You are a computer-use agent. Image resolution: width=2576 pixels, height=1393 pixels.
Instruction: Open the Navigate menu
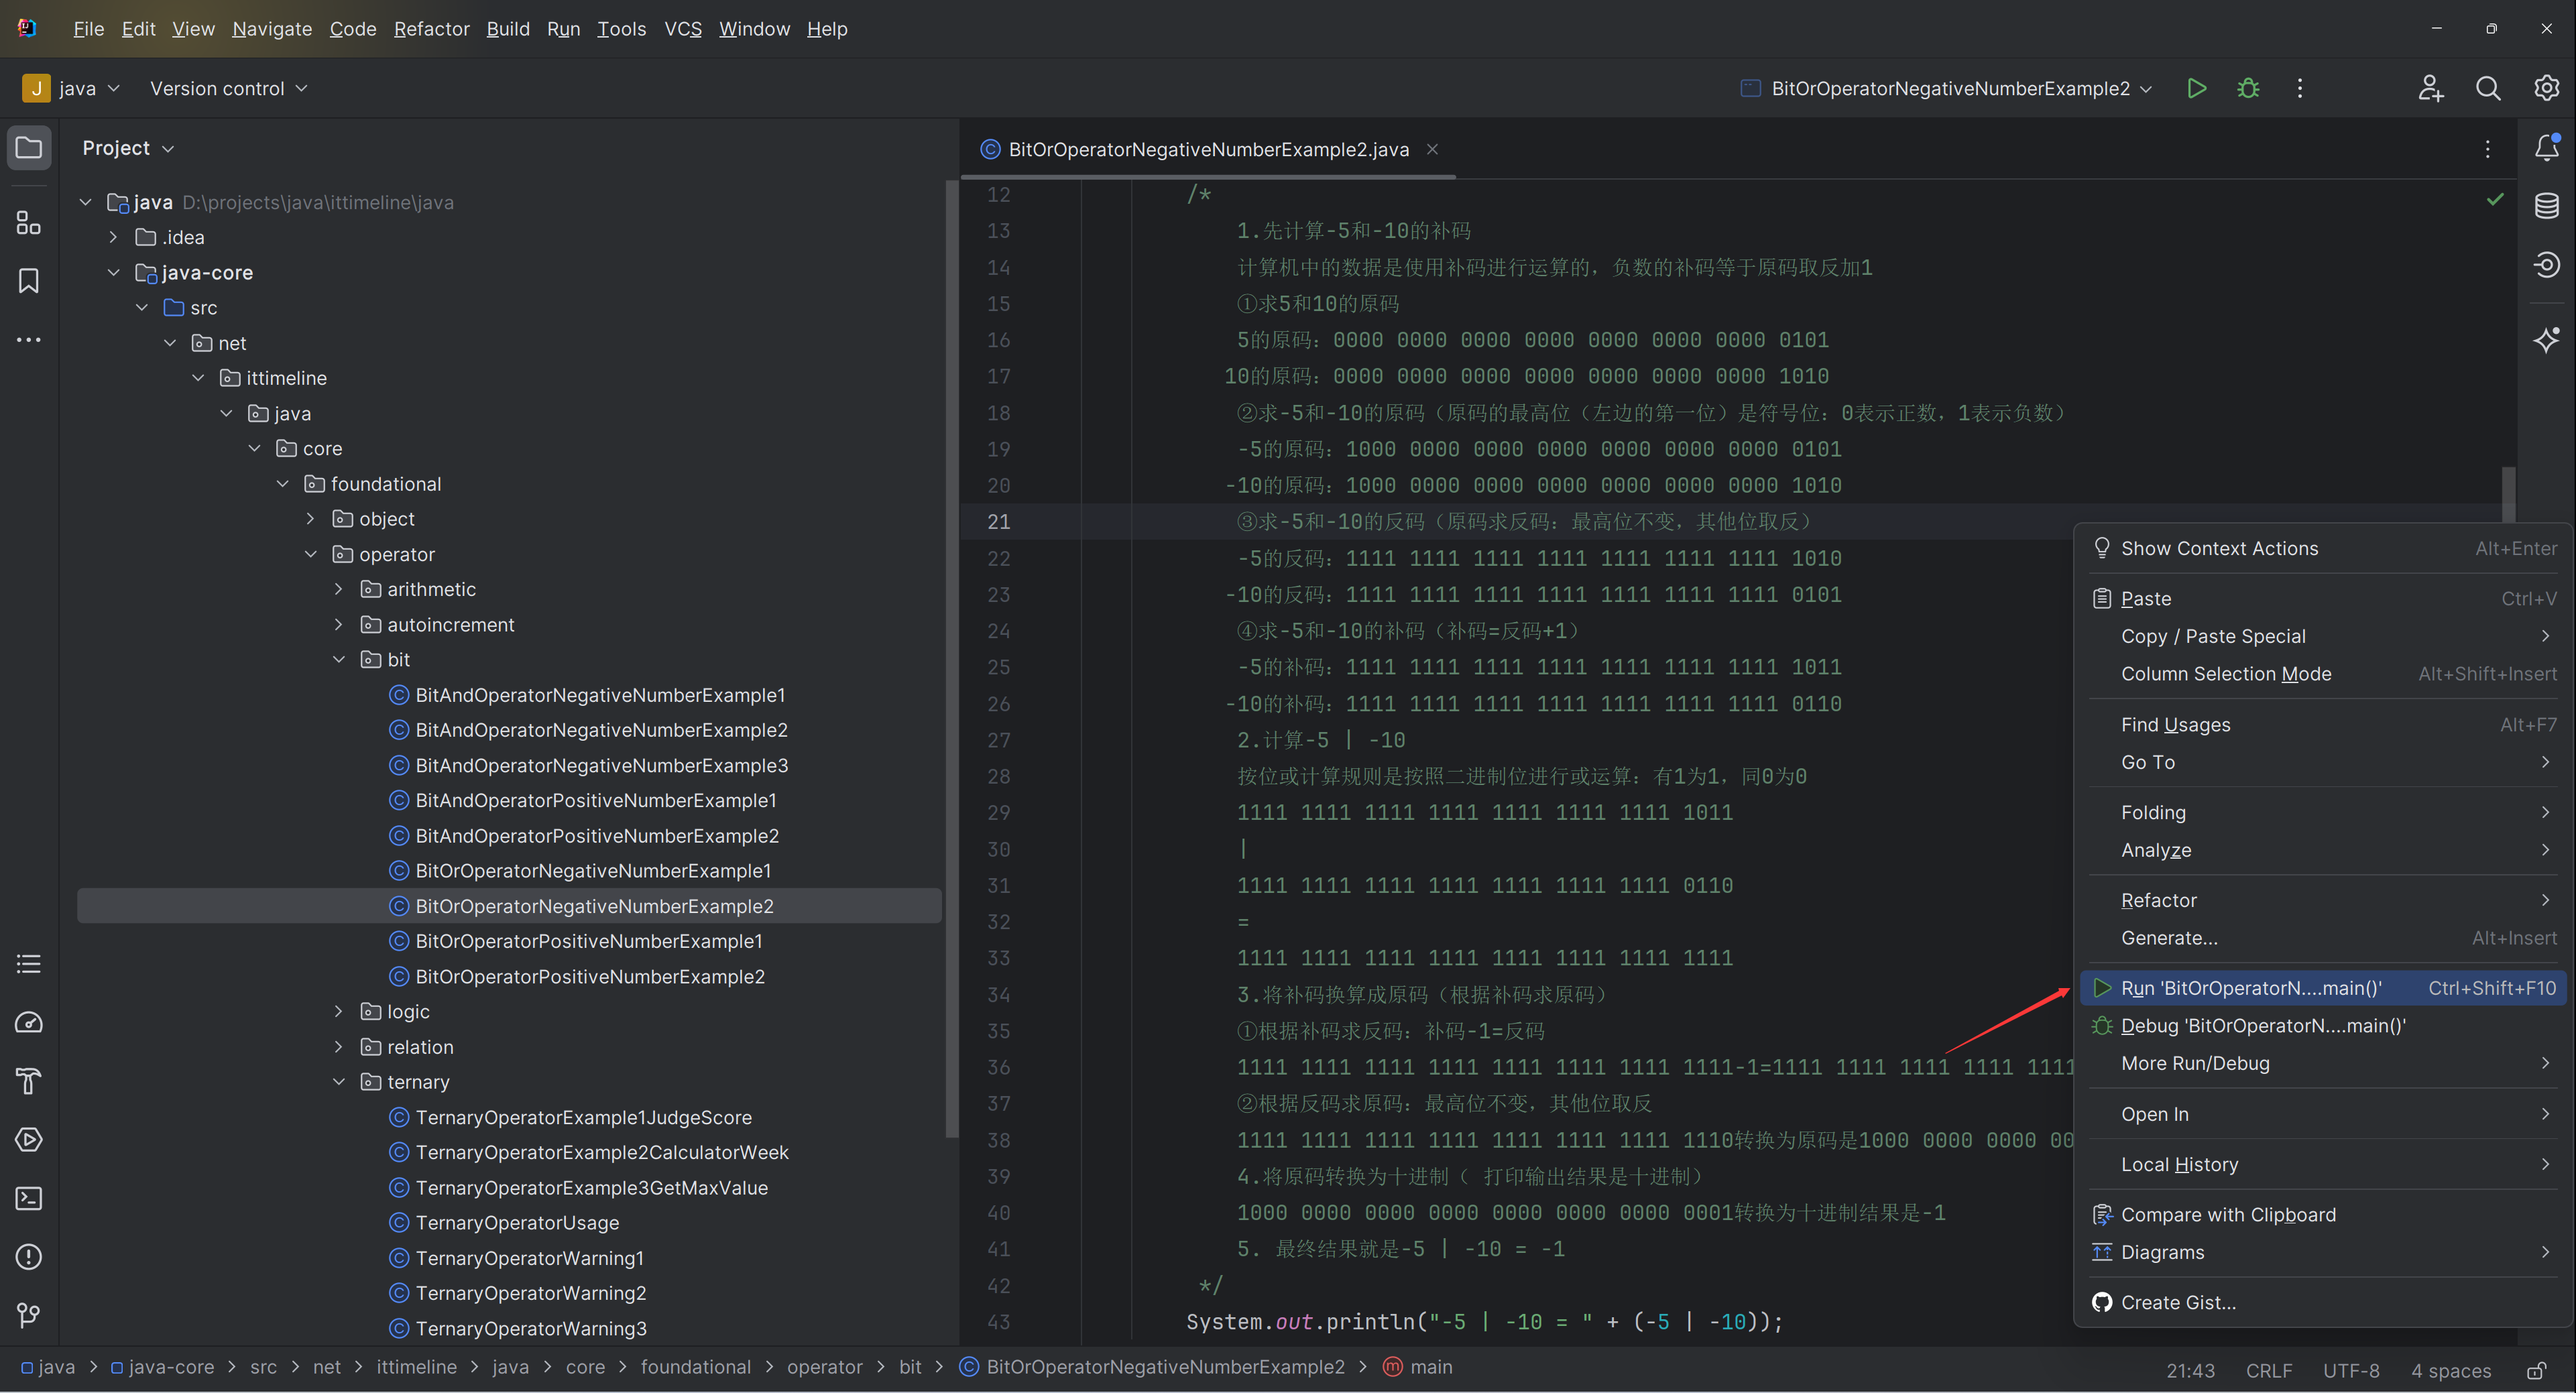point(272,29)
